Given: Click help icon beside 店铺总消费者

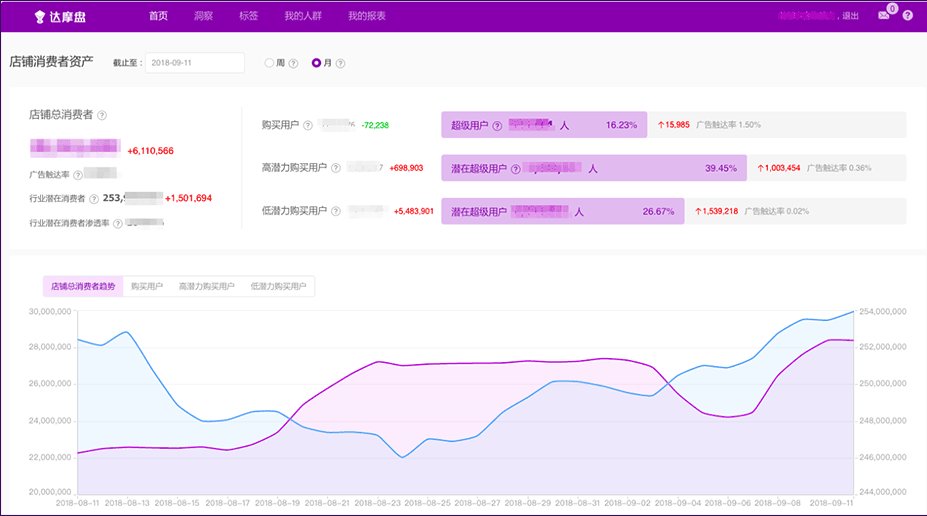Looking at the screenshot, I should pos(102,115).
